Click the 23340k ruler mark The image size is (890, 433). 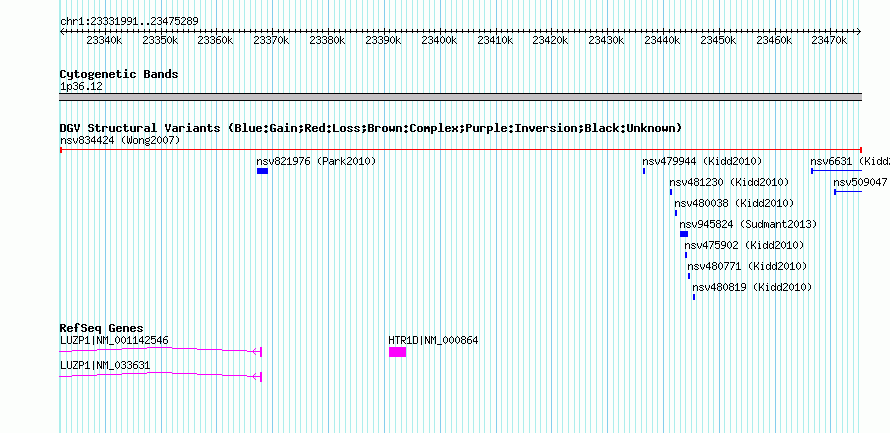pos(104,40)
